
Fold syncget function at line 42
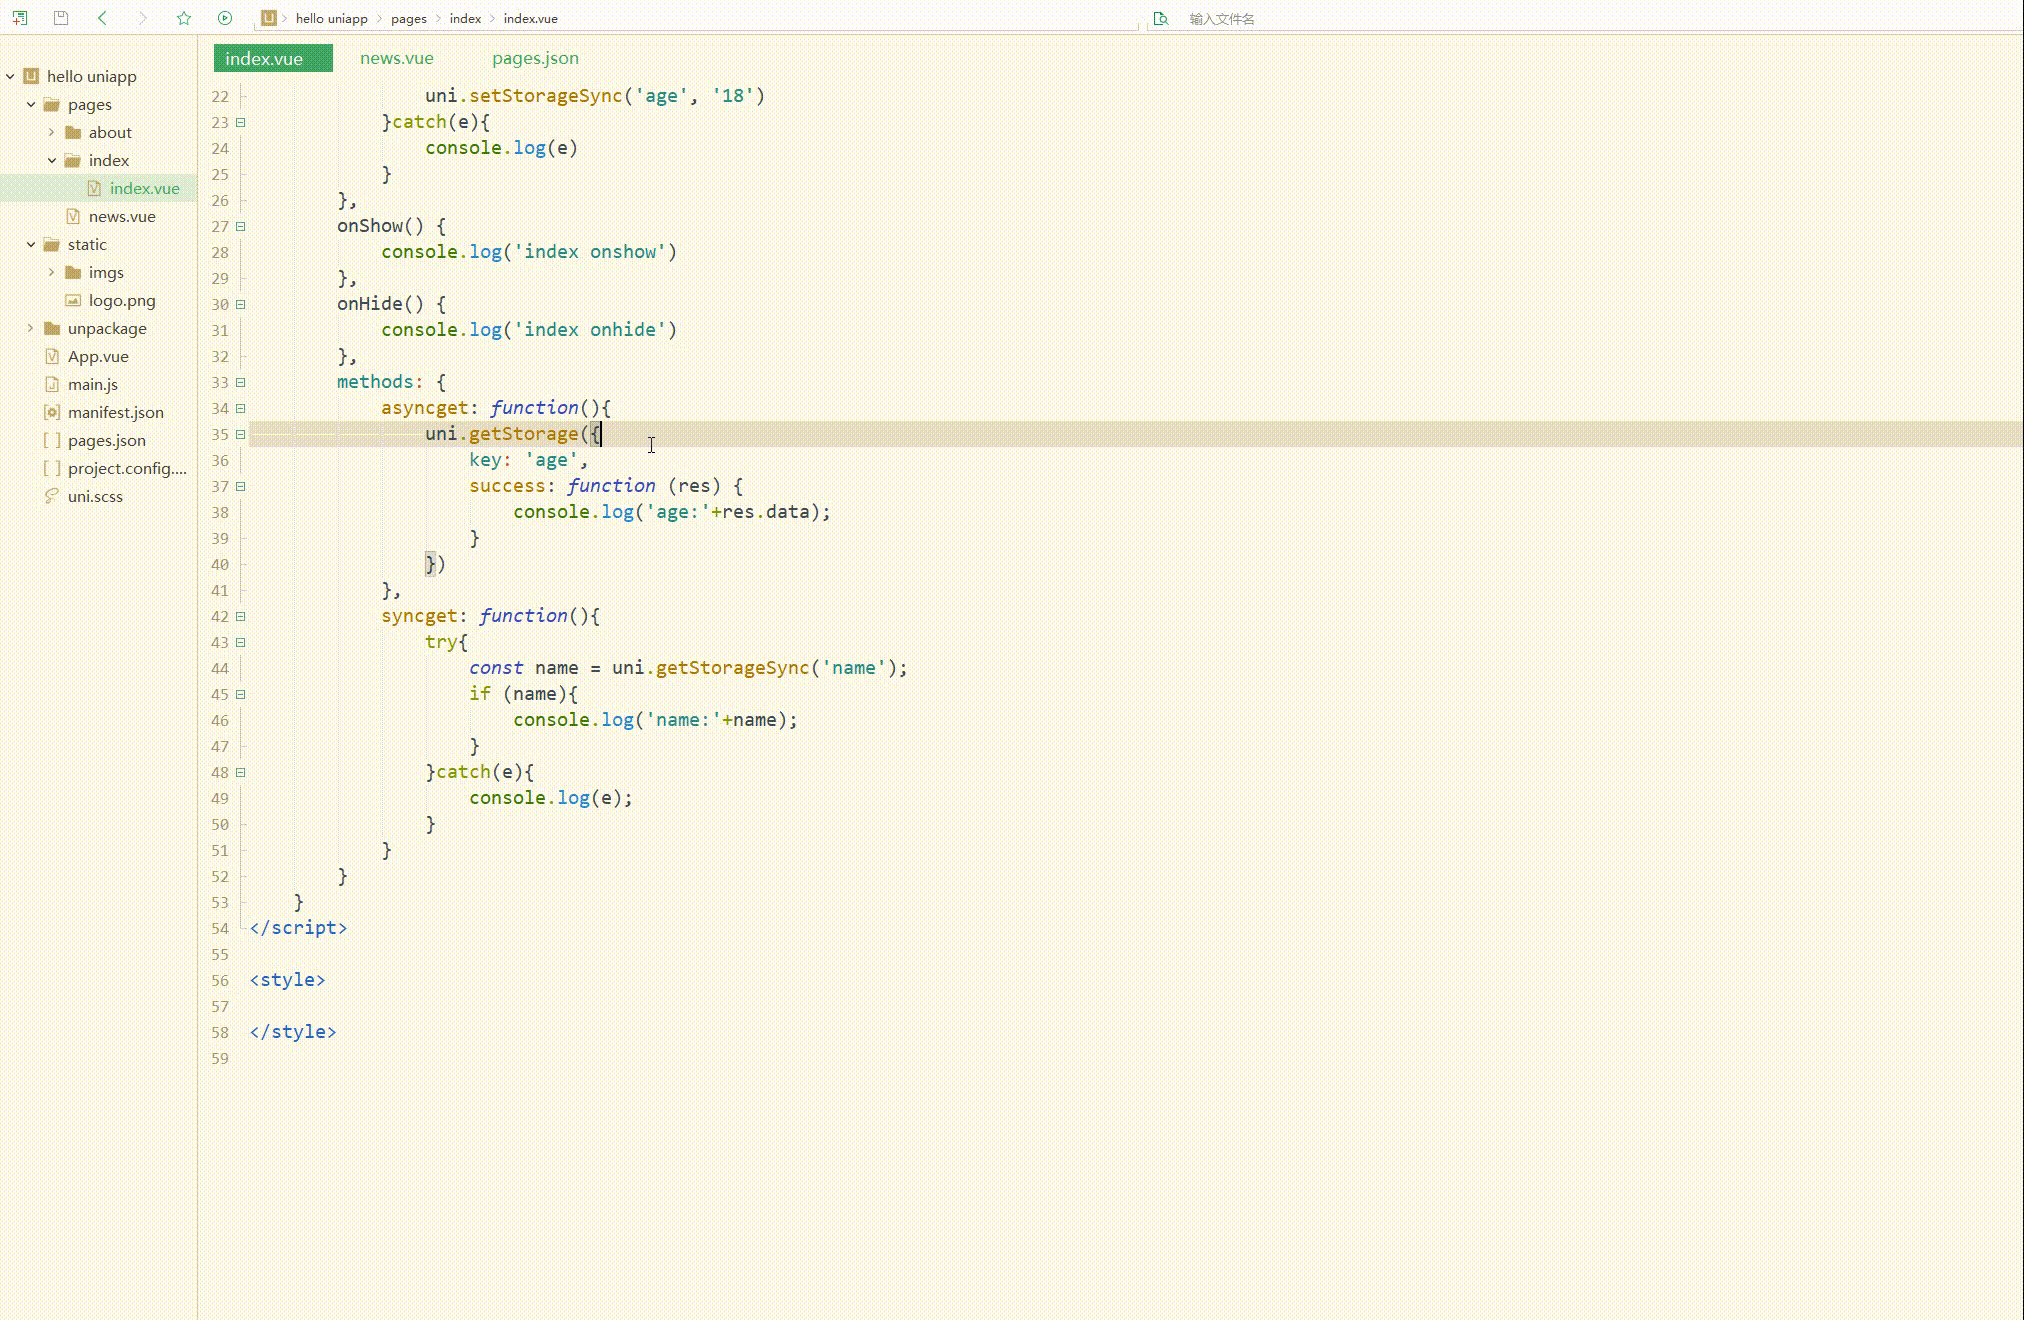[x=240, y=616]
